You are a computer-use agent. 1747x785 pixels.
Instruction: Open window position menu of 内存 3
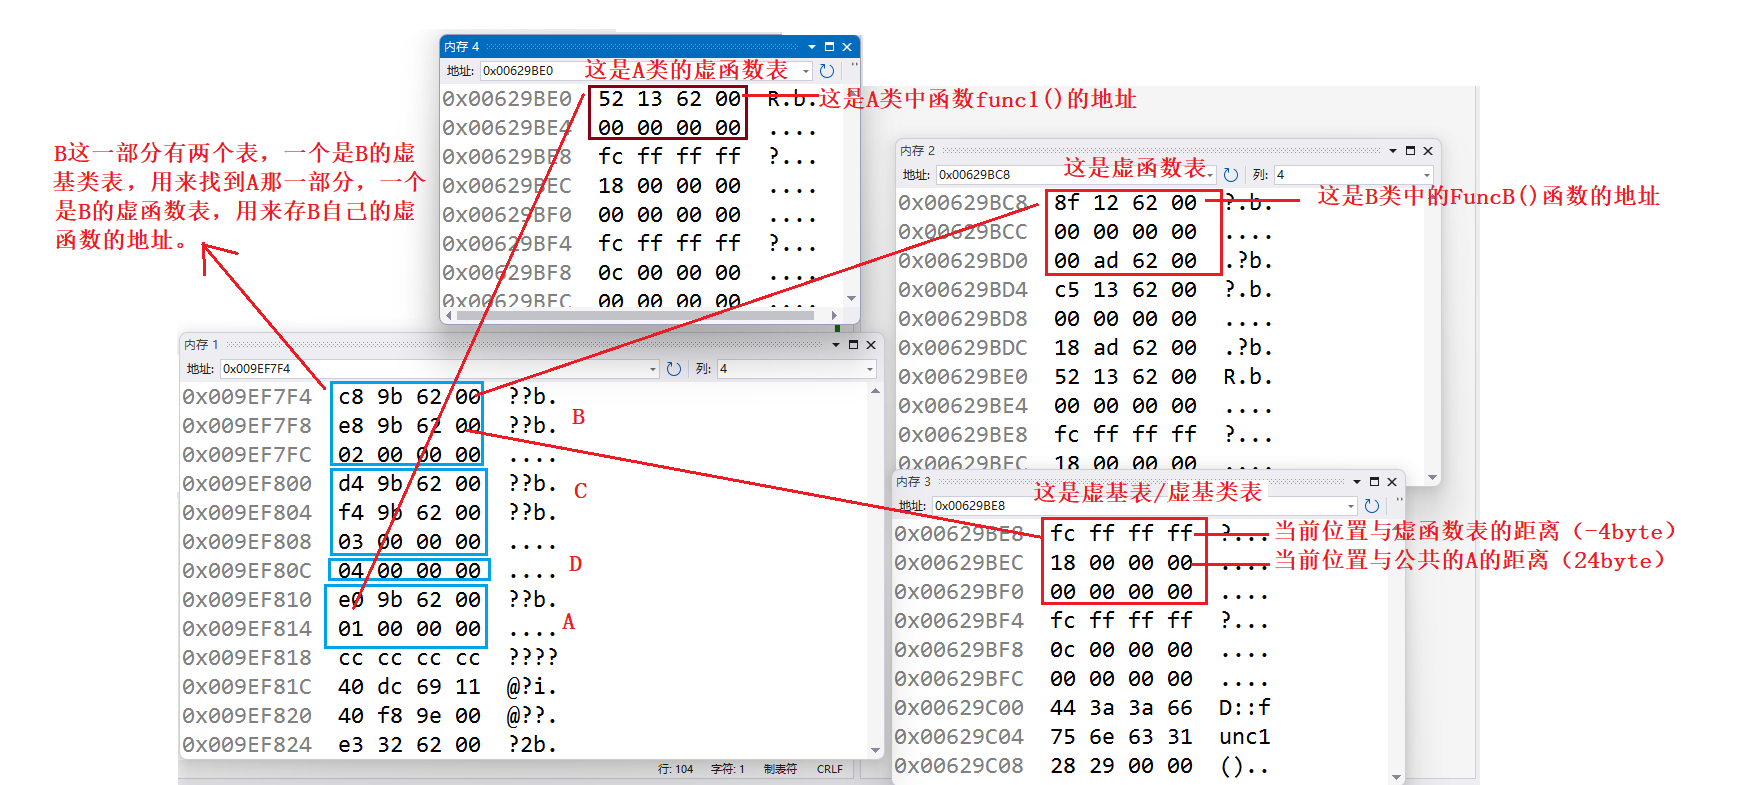(1357, 482)
